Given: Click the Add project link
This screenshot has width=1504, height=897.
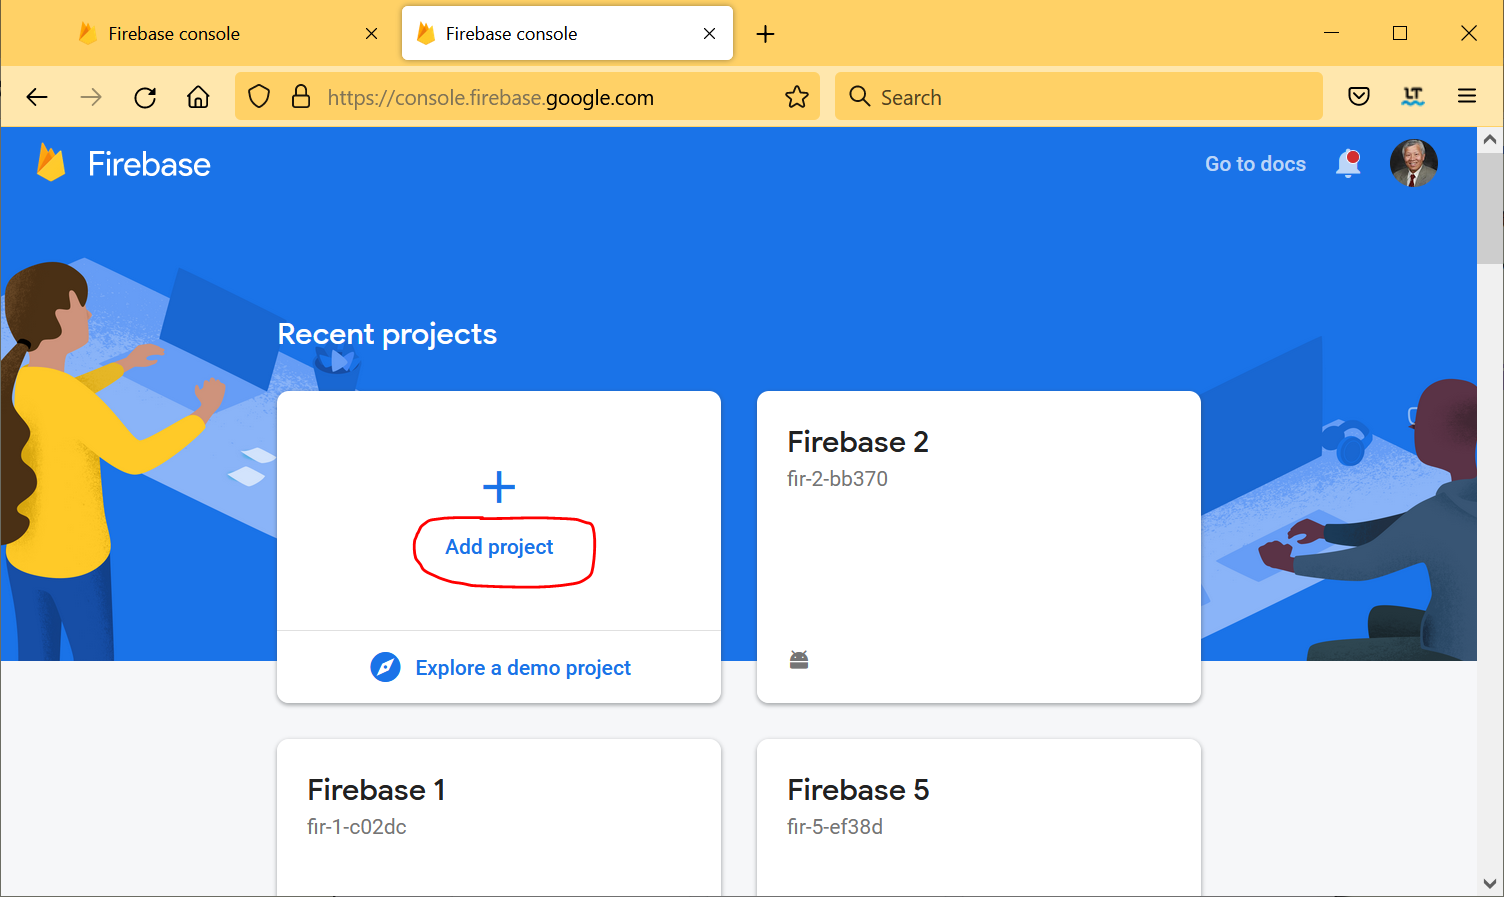Looking at the screenshot, I should 499,547.
